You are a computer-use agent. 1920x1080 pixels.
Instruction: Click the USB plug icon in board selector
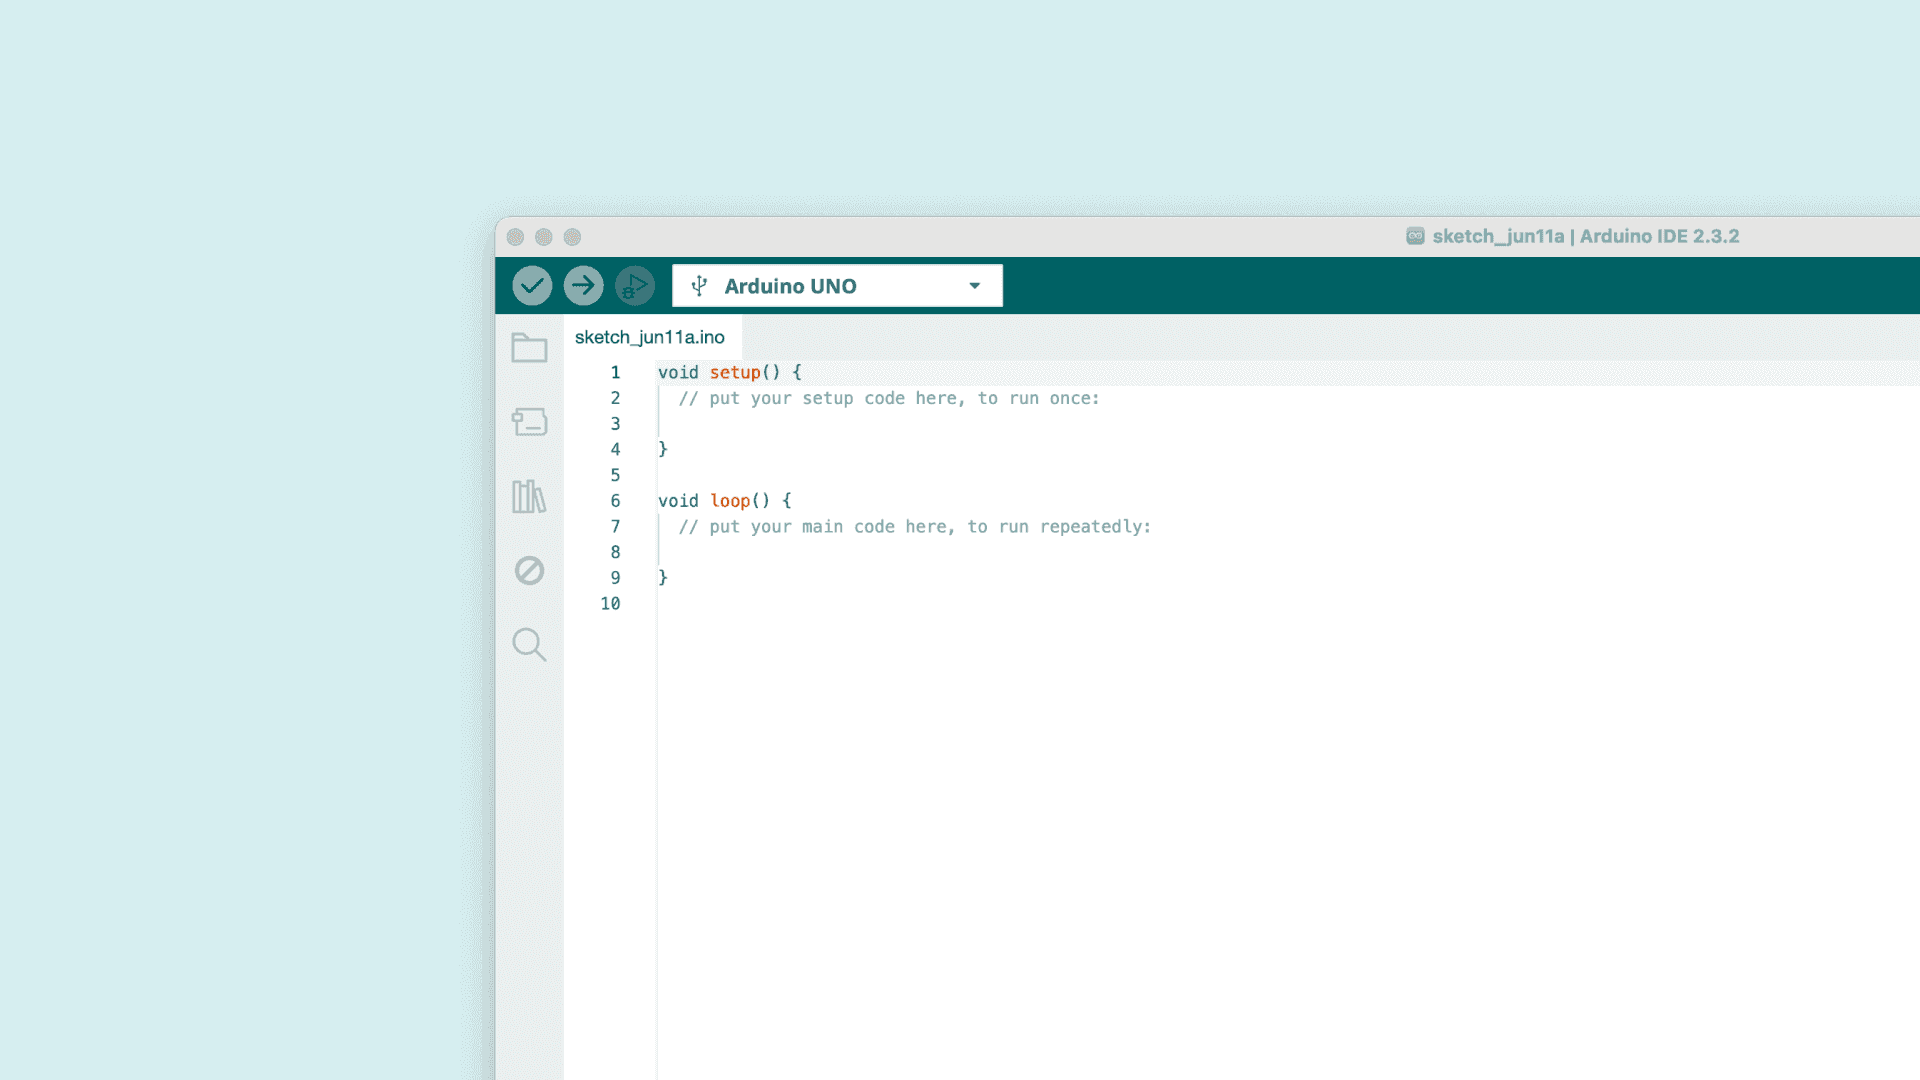coord(699,285)
